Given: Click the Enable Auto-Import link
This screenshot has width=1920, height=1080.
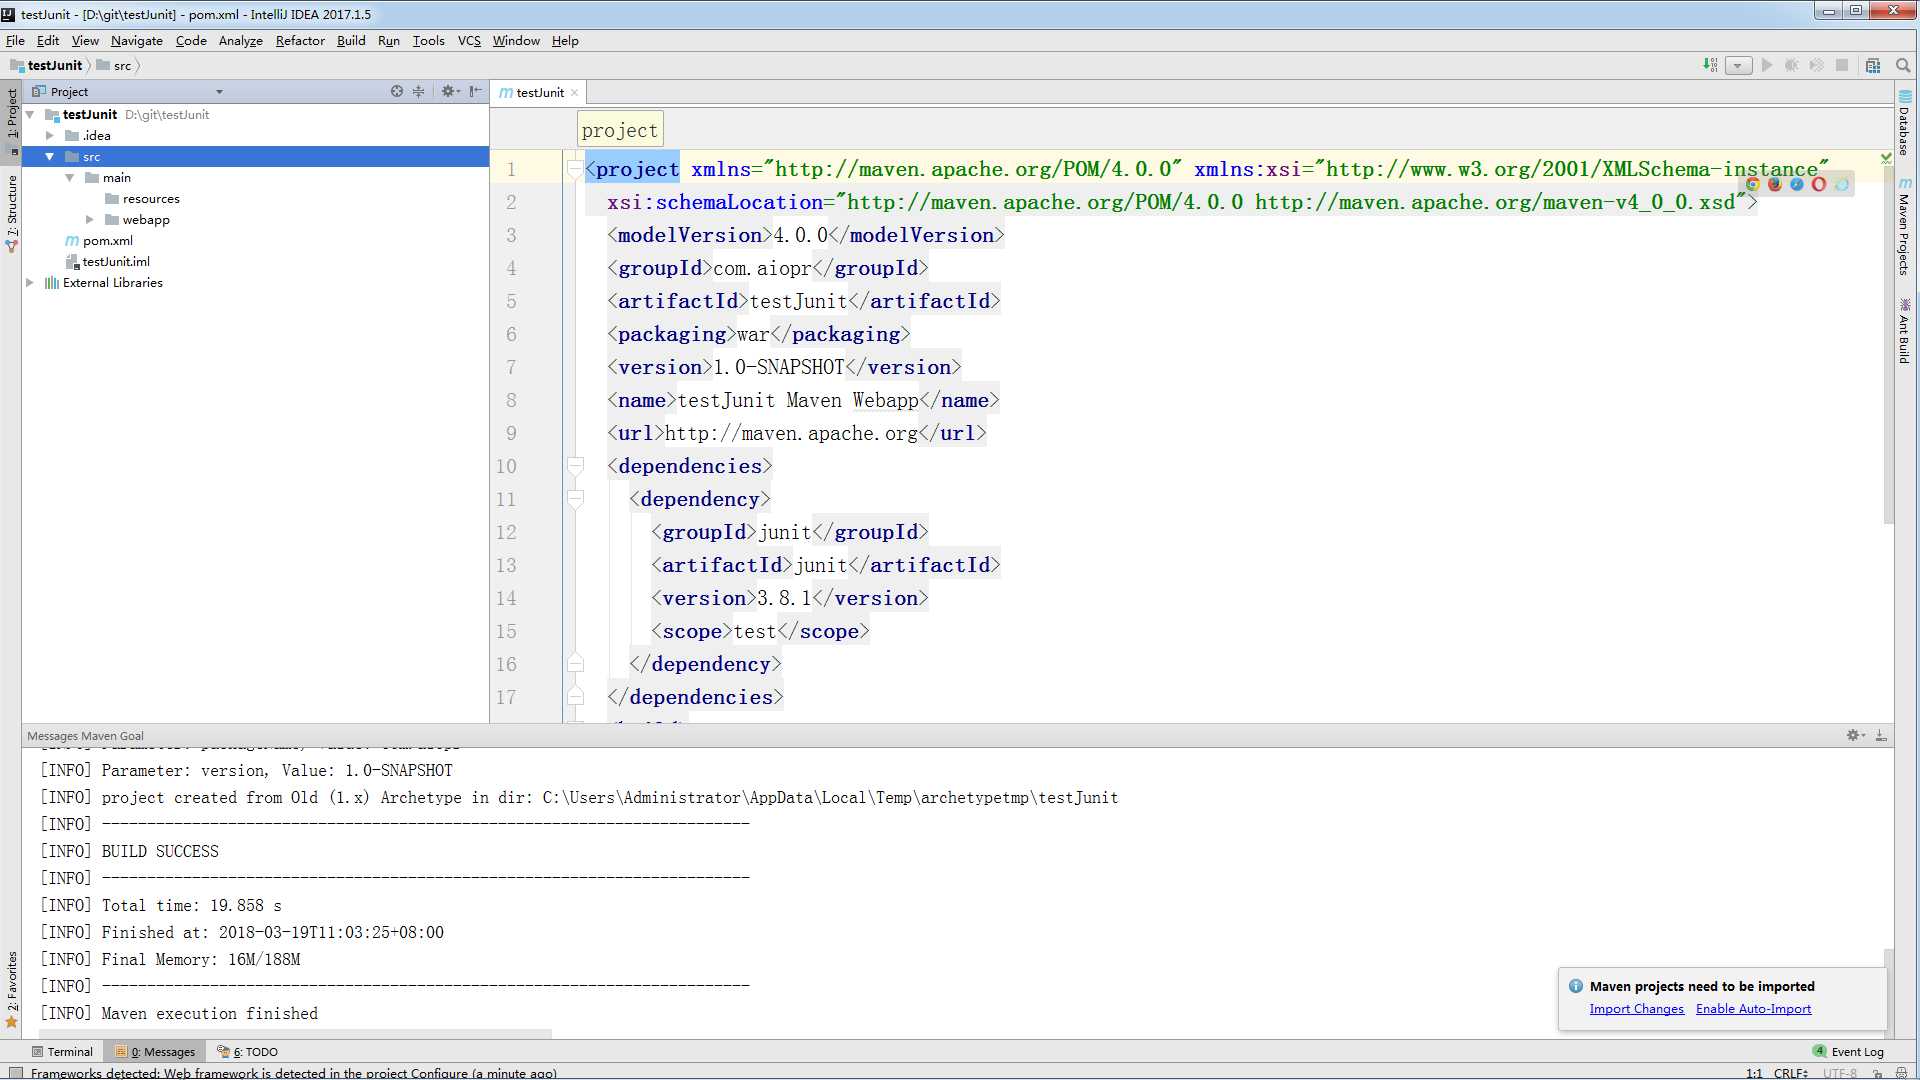Looking at the screenshot, I should point(1753,1008).
